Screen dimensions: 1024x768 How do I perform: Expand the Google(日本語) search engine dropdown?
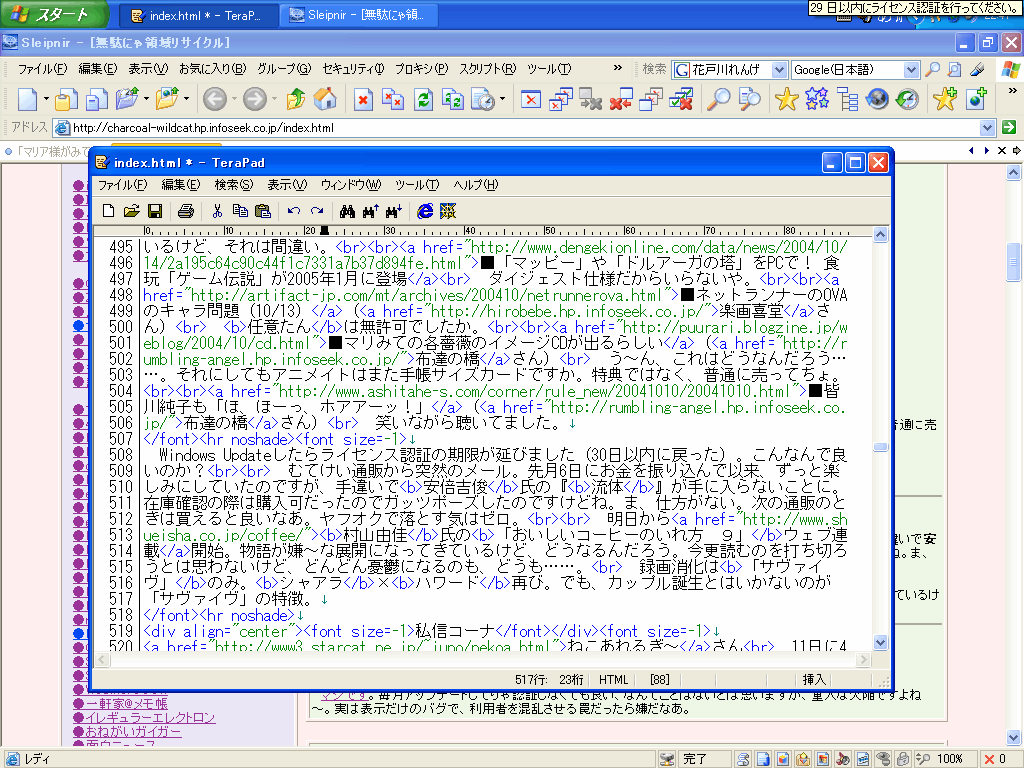point(910,70)
